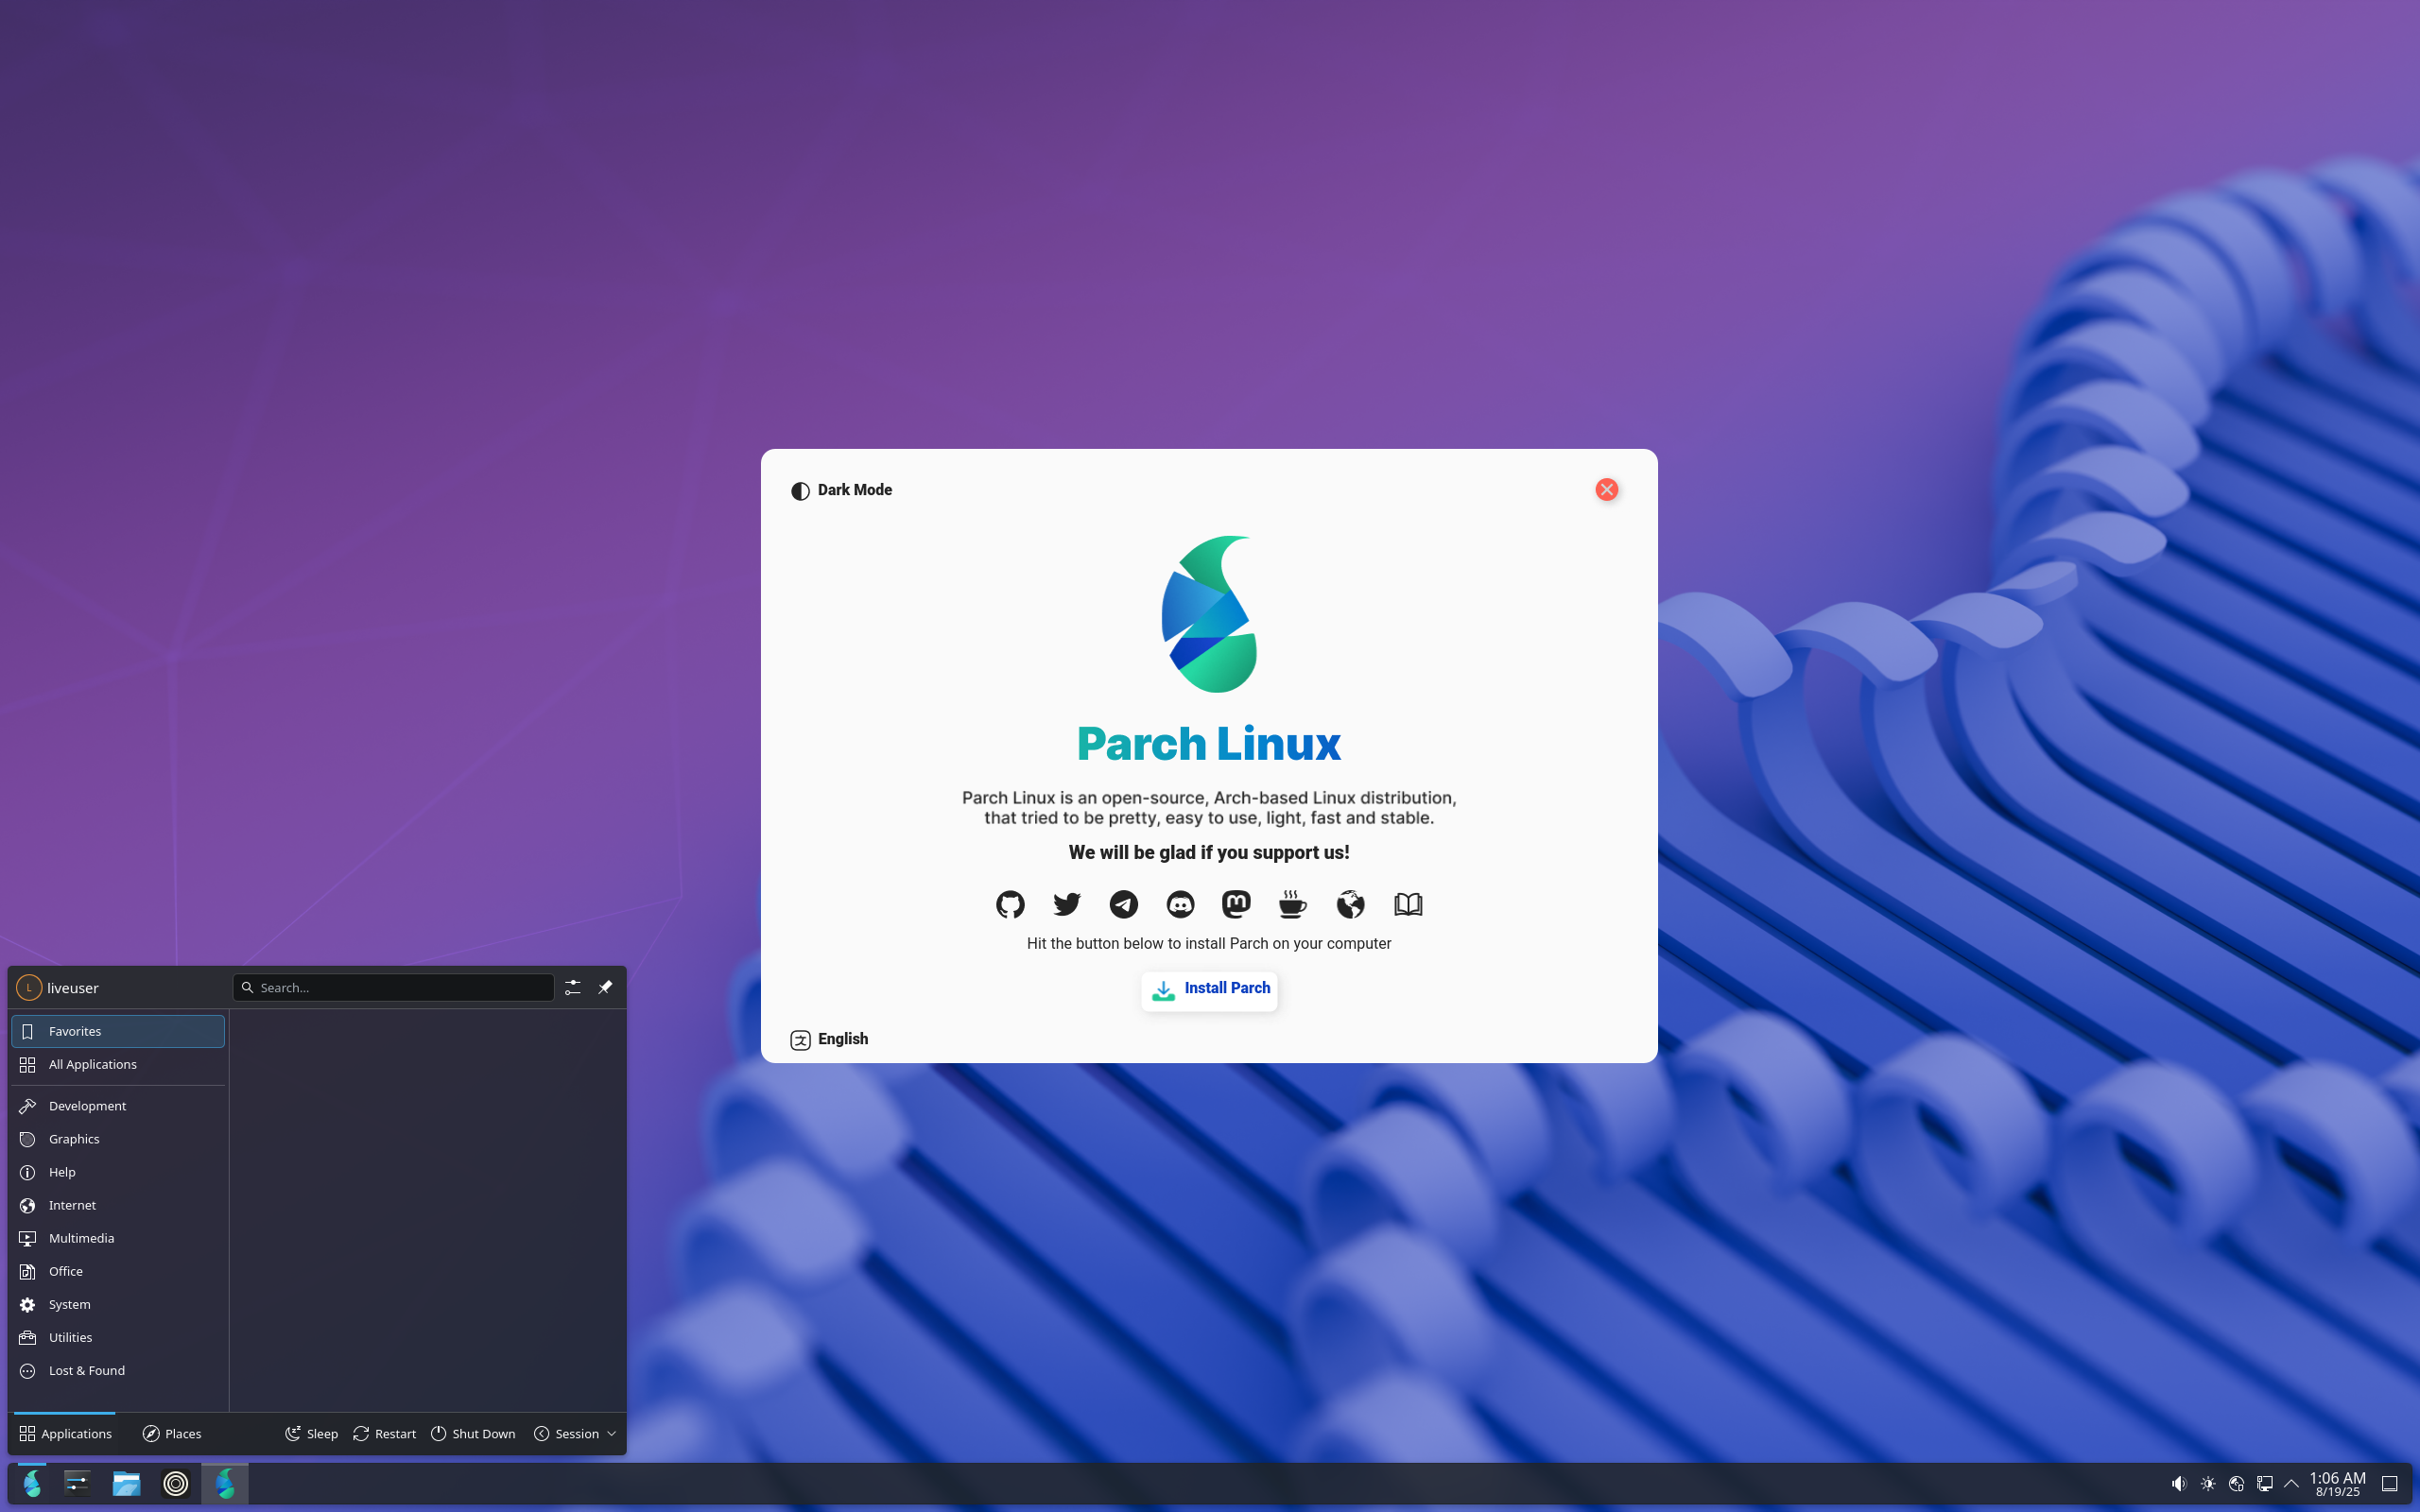This screenshot has width=2420, height=1512.
Task: Switch to the Applications tab
Action: tap(65, 1433)
